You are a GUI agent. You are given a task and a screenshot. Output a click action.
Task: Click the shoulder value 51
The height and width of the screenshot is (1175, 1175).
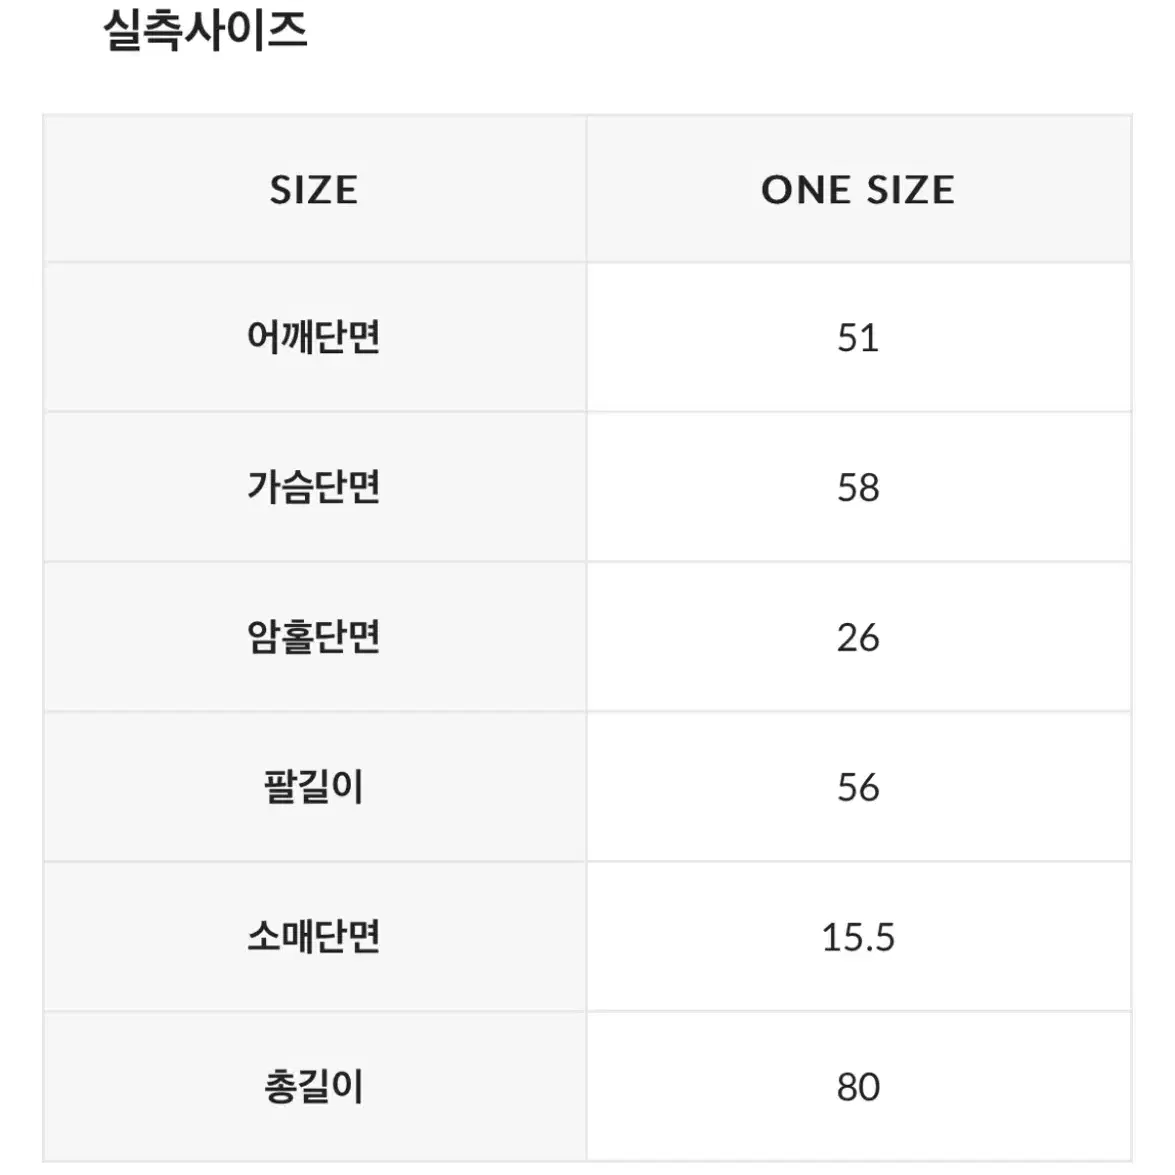(858, 337)
